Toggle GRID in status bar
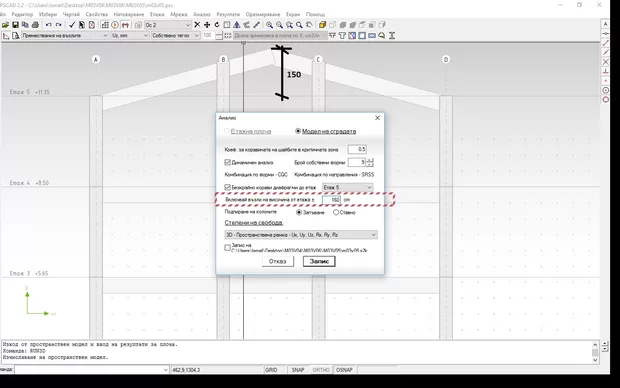Screen dimensions: 620x388 click(x=271, y=370)
